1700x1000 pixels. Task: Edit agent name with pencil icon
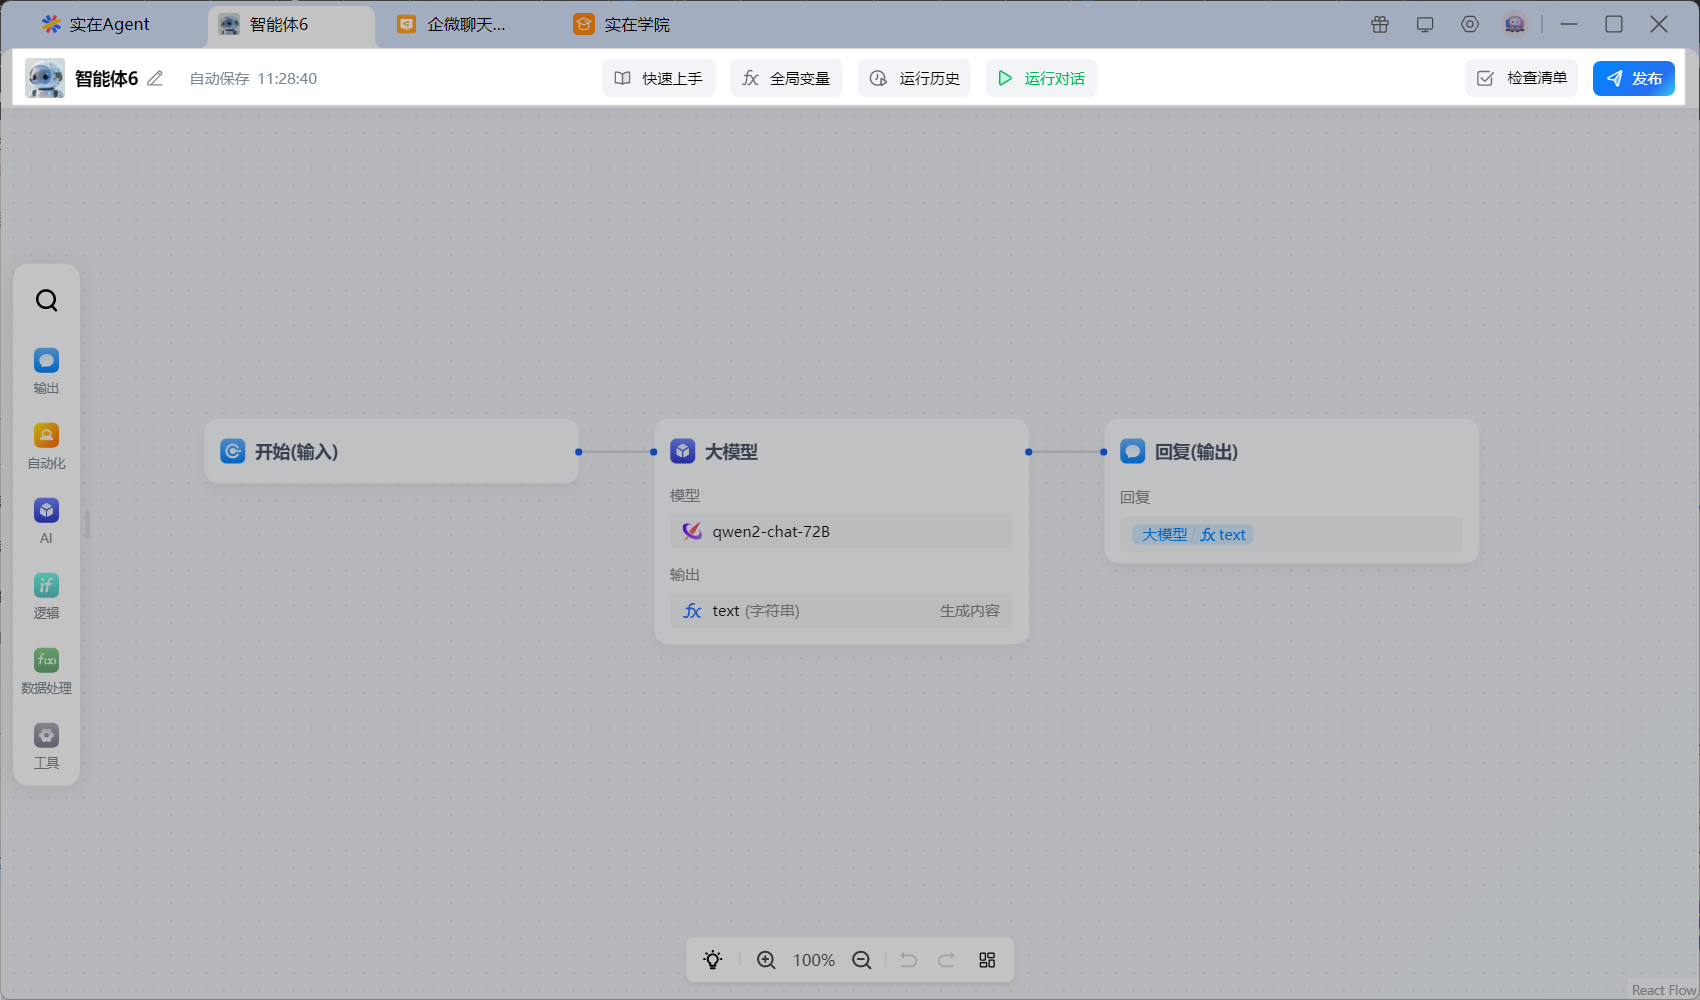(155, 78)
